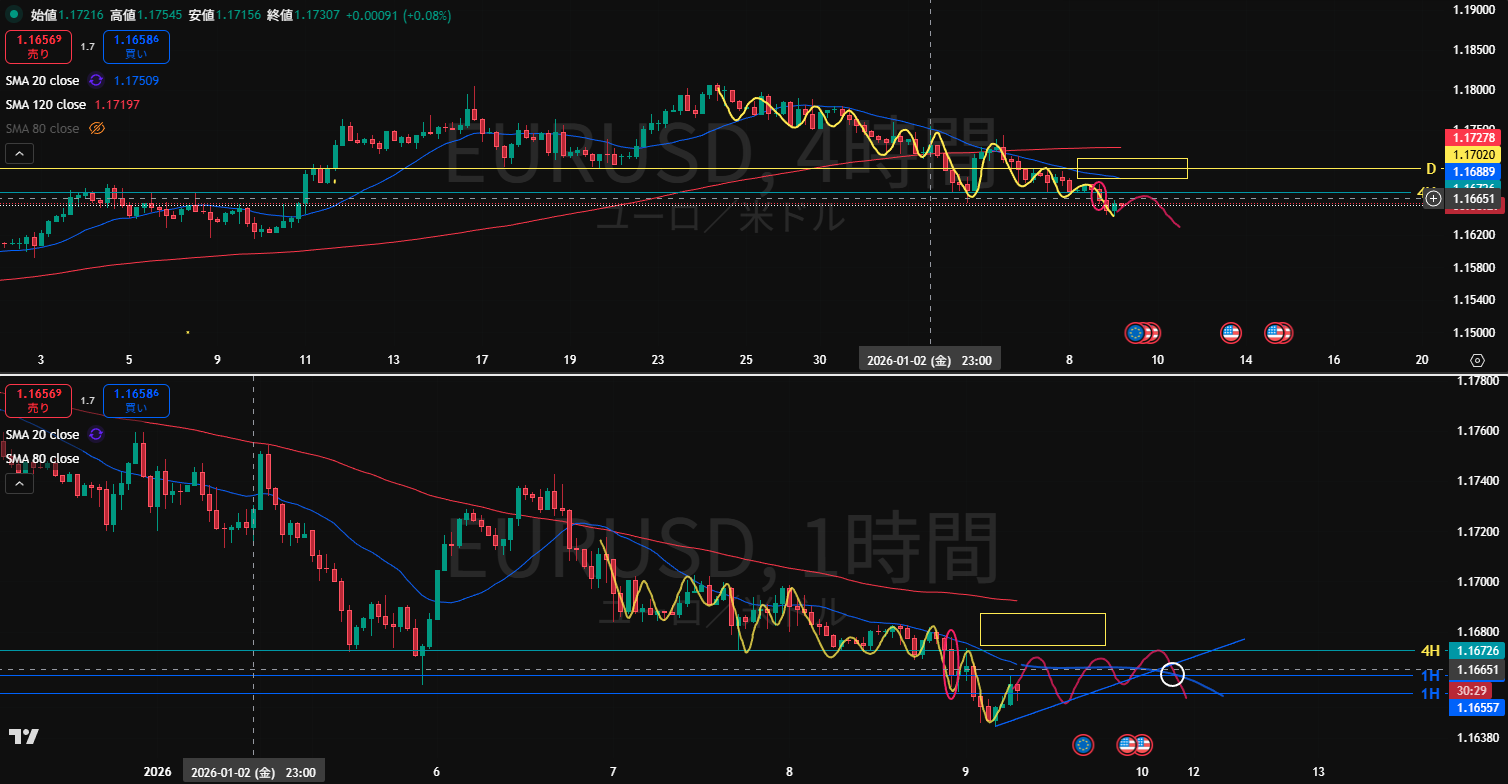Click the purple sync icon beside SMA 20 in lower chart
The width and height of the screenshot is (1508, 784).
point(96,434)
